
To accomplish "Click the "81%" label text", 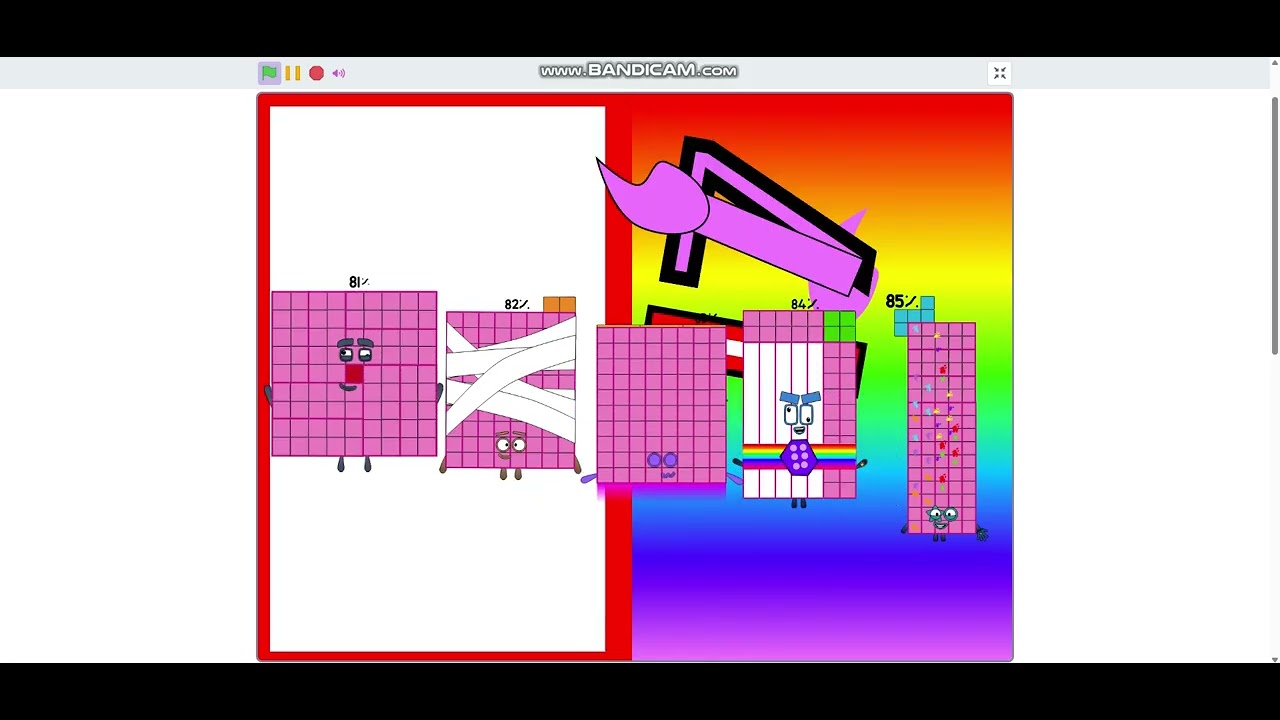I will pos(359,283).
